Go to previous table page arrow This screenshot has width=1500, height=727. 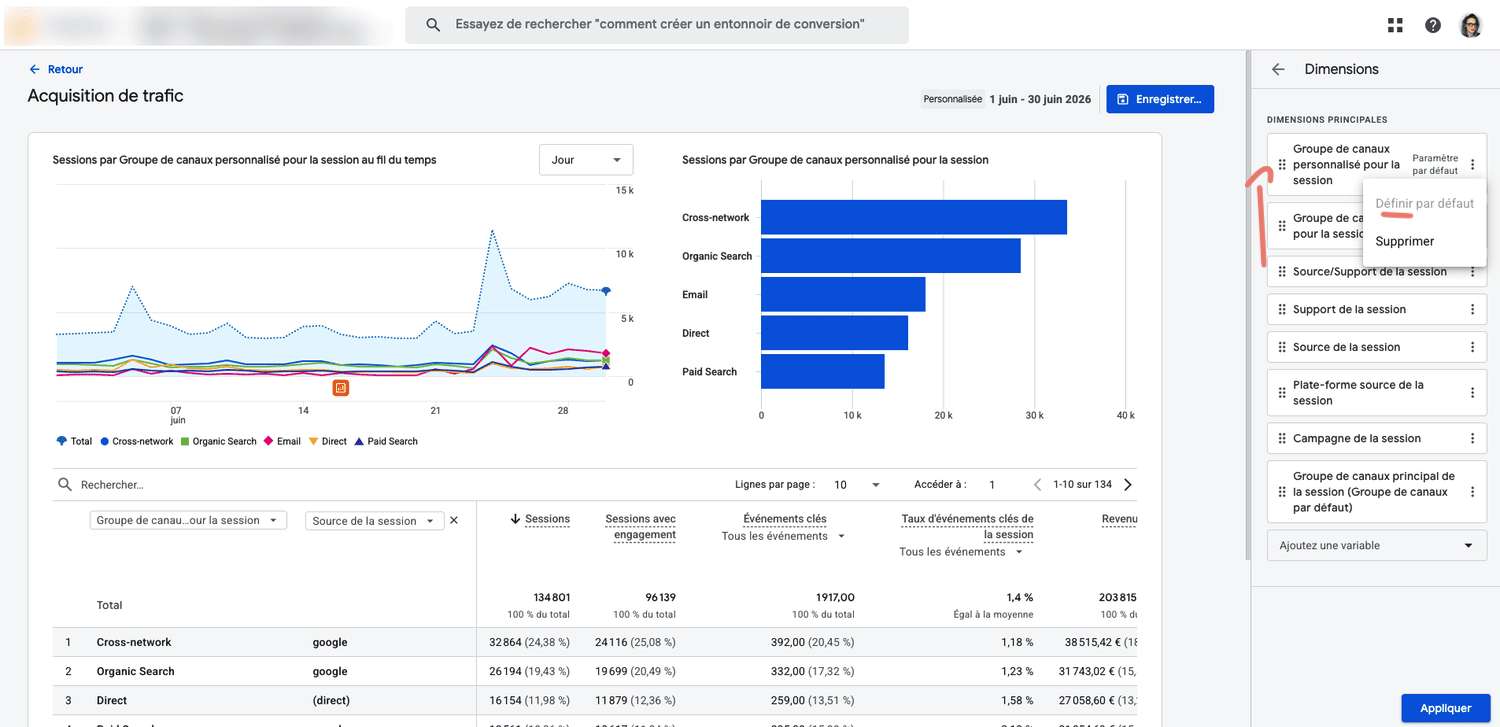[1038, 485]
